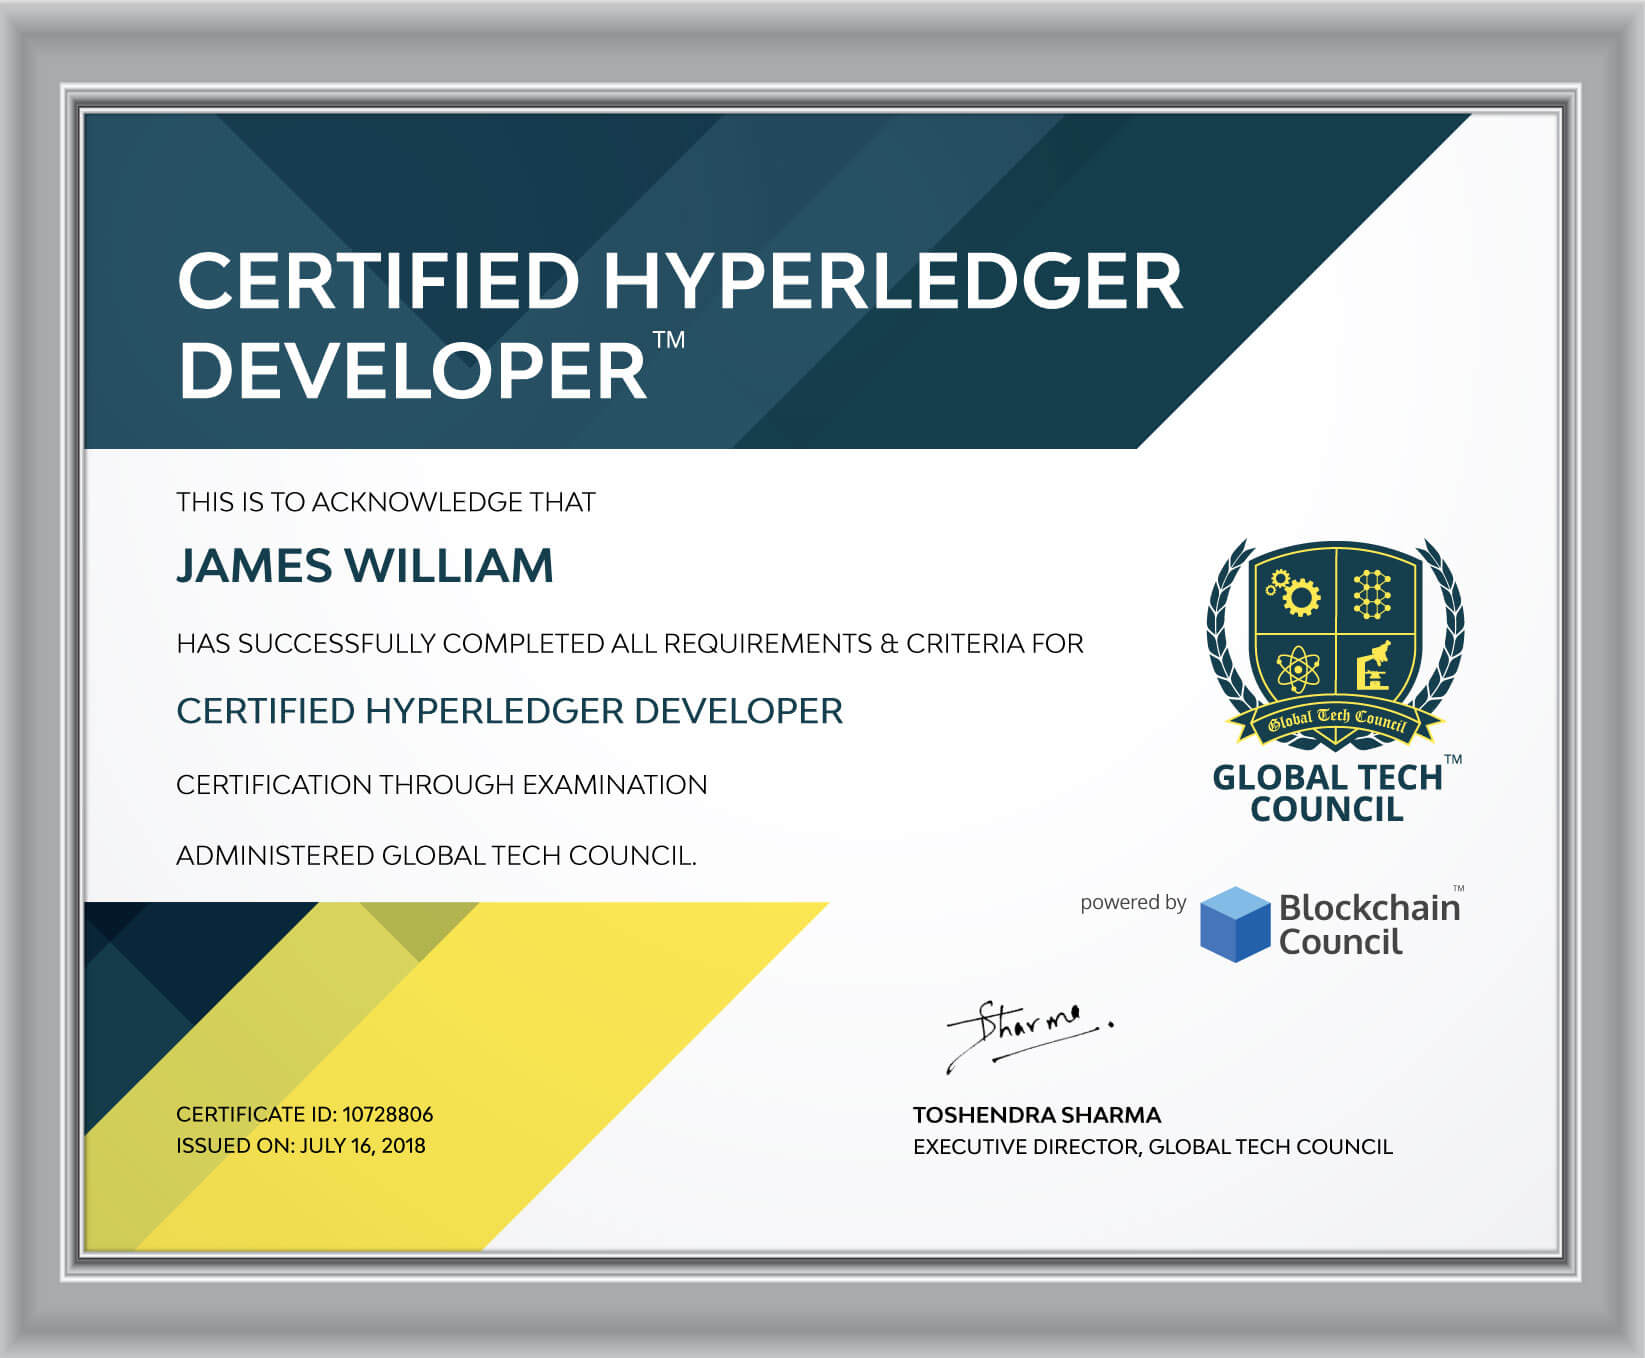Click the Global Tech Council ribbon banner
1645x1358 pixels.
click(x=1336, y=721)
